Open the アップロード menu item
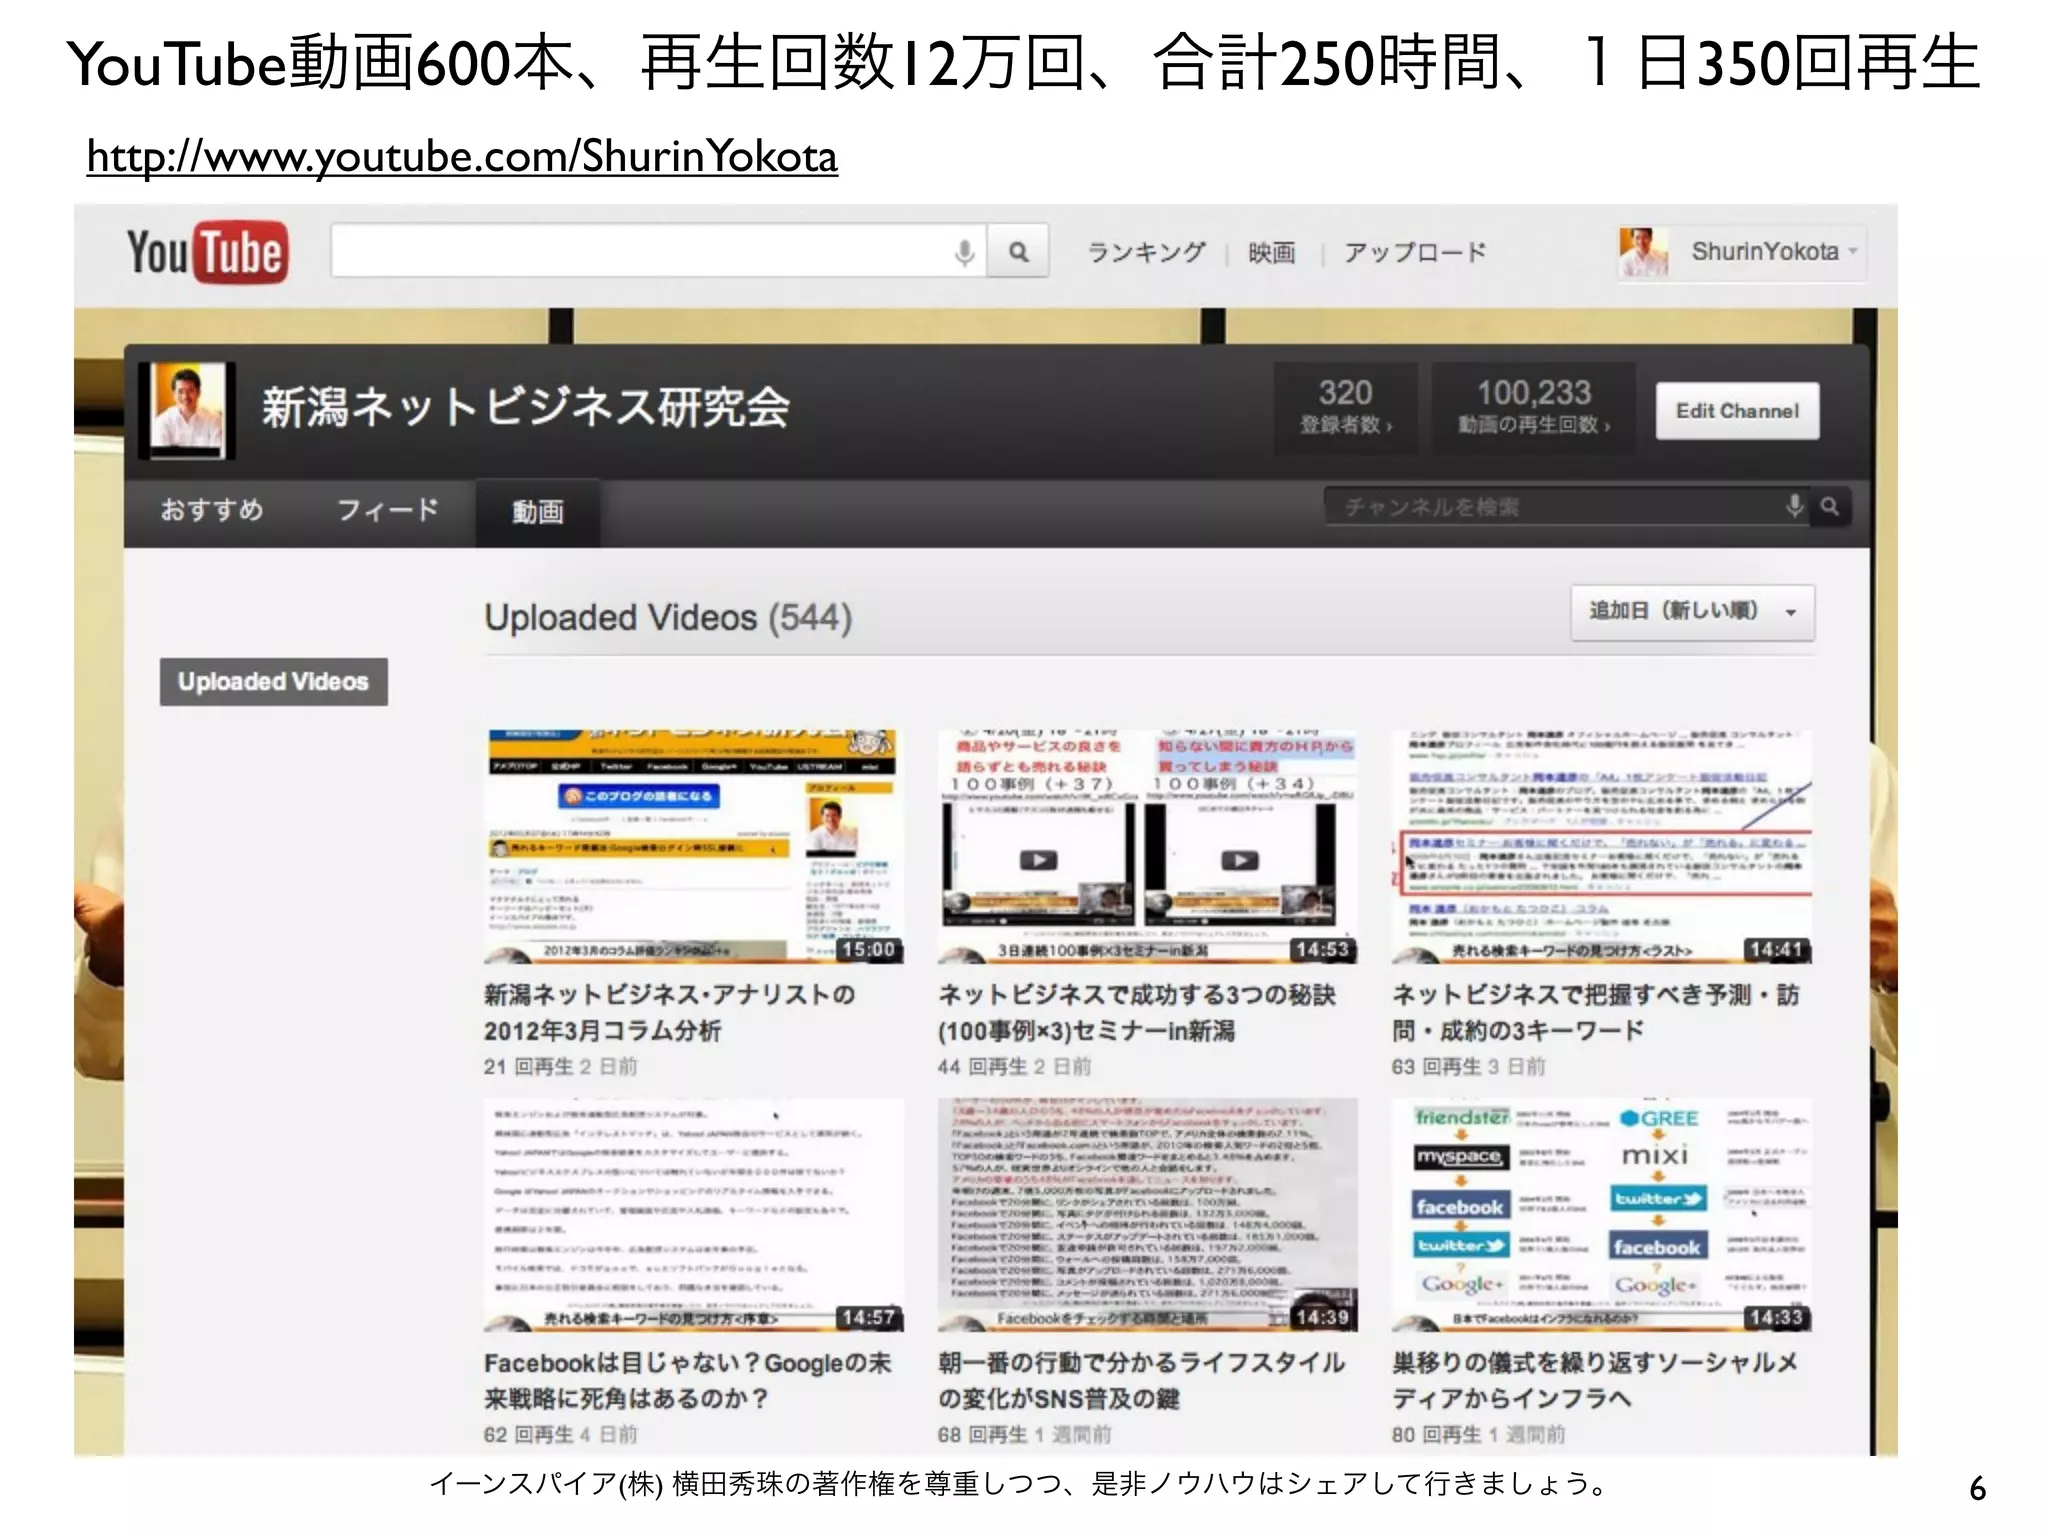The image size is (2048, 1536). 1415,252
